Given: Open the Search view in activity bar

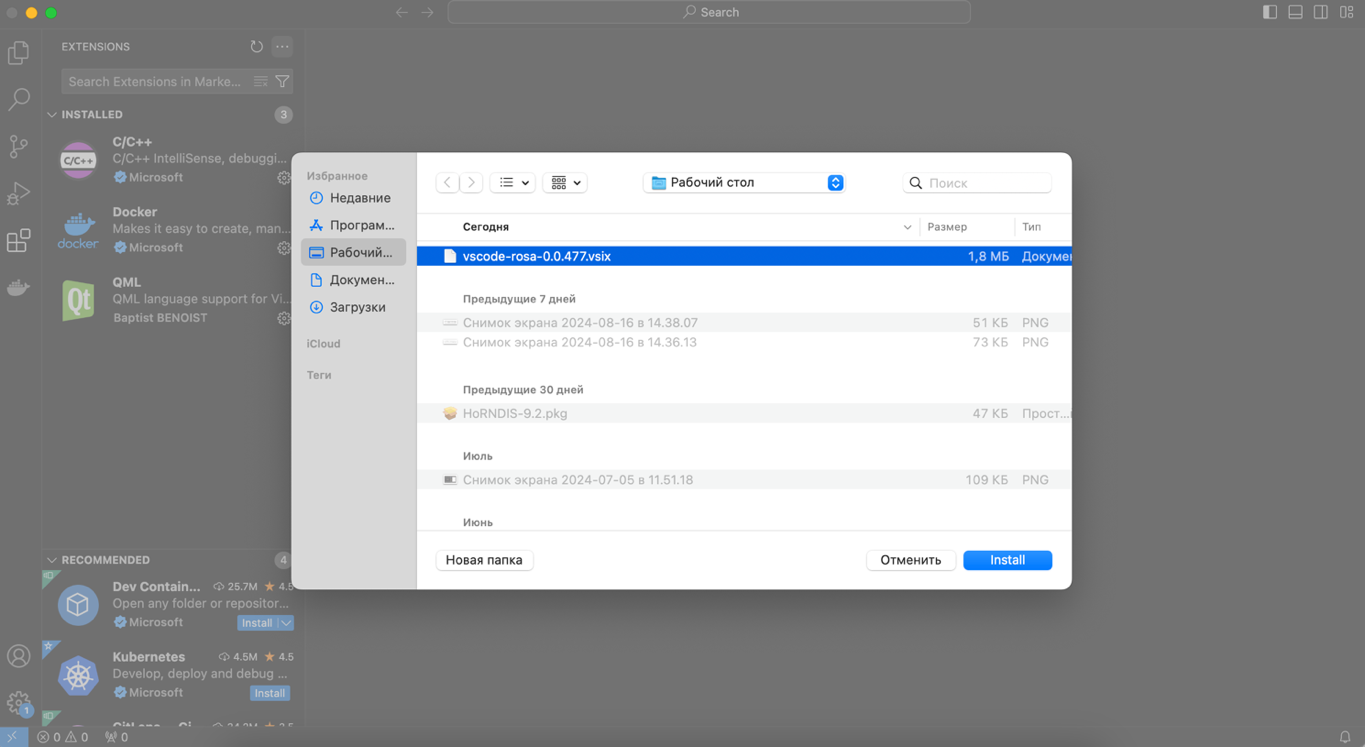Looking at the screenshot, I should [x=19, y=99].
